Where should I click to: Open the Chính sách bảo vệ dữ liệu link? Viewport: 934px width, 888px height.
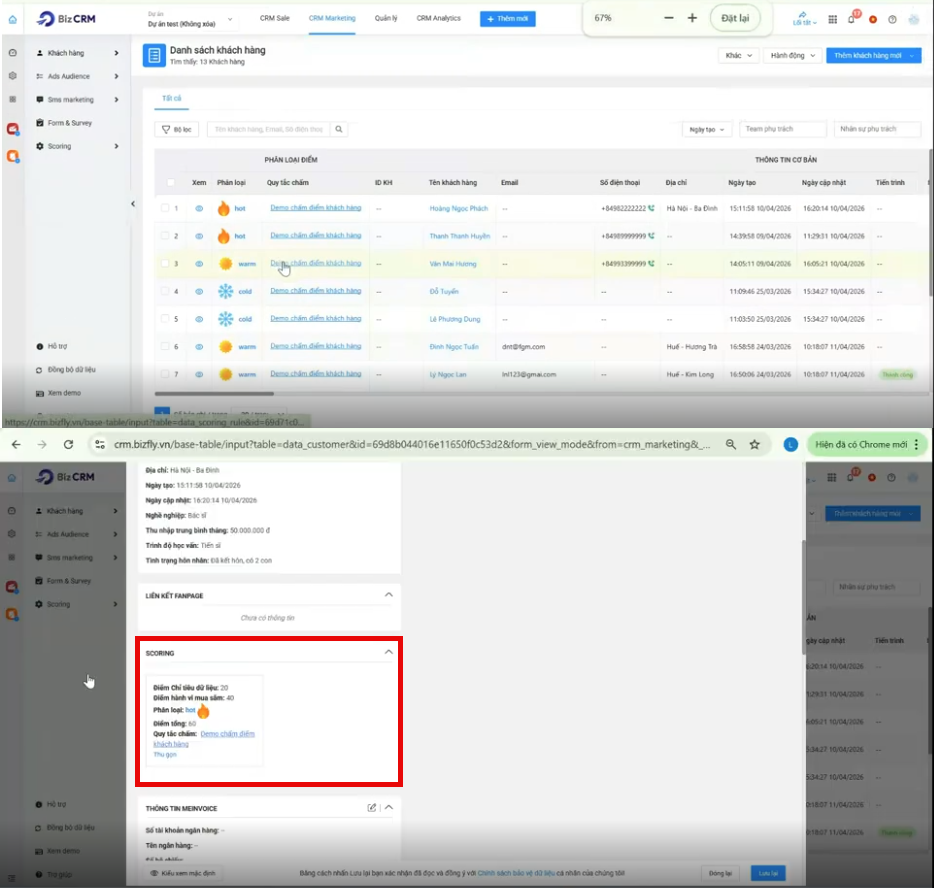[x=516, y=873]
